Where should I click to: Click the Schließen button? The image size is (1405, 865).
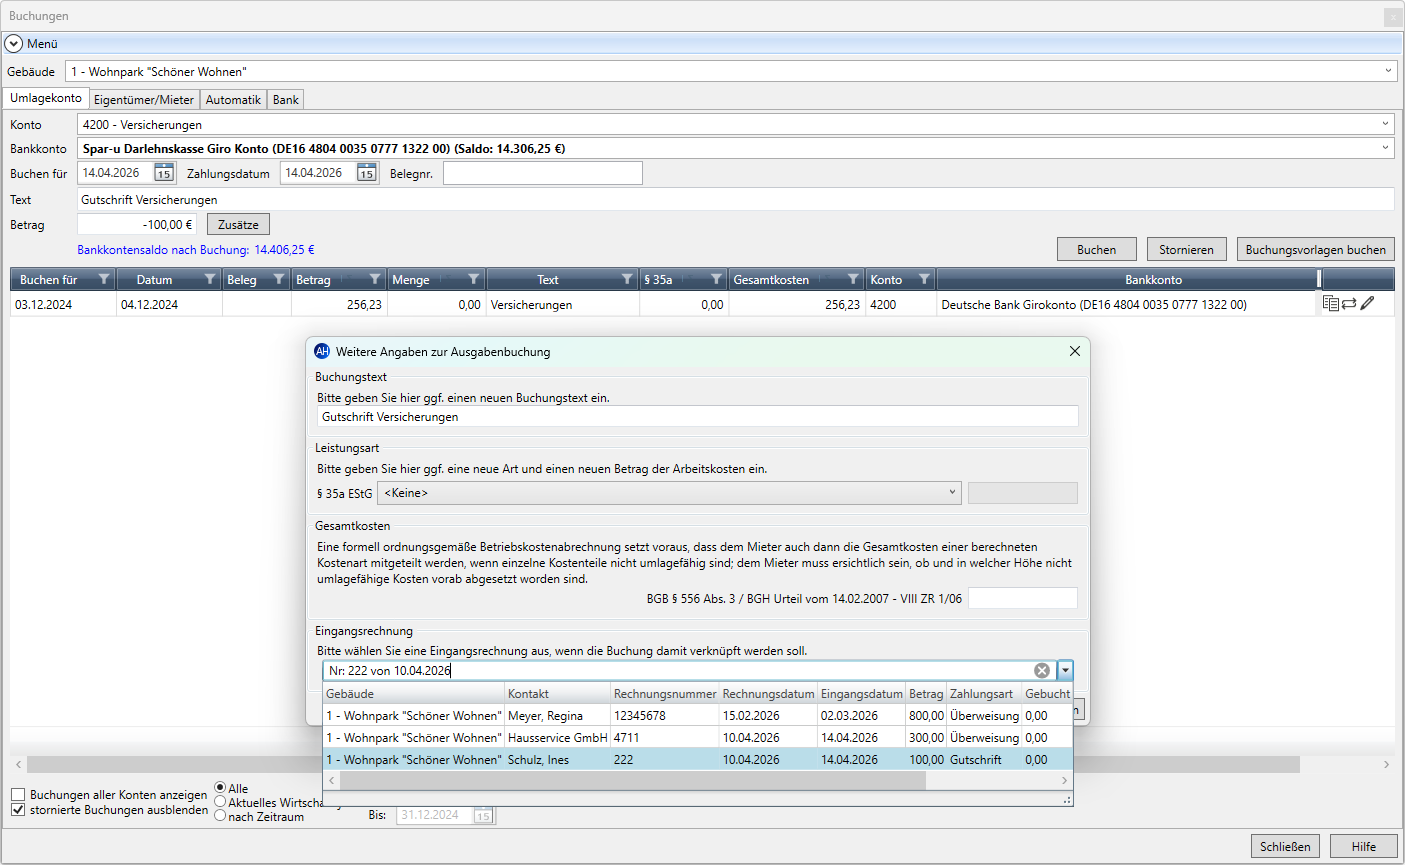pos(1285,846)
